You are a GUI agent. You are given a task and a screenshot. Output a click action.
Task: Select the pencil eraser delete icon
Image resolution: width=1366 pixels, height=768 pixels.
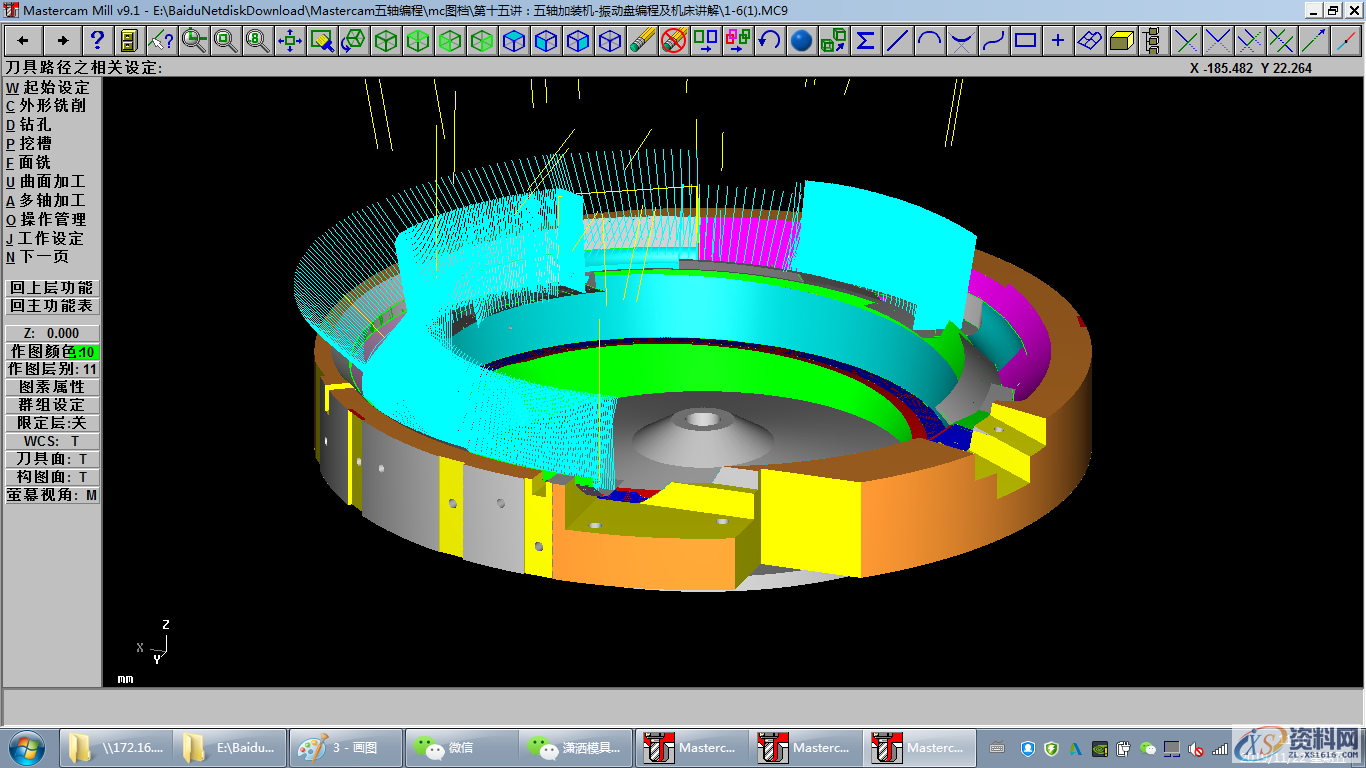(641, 41)
